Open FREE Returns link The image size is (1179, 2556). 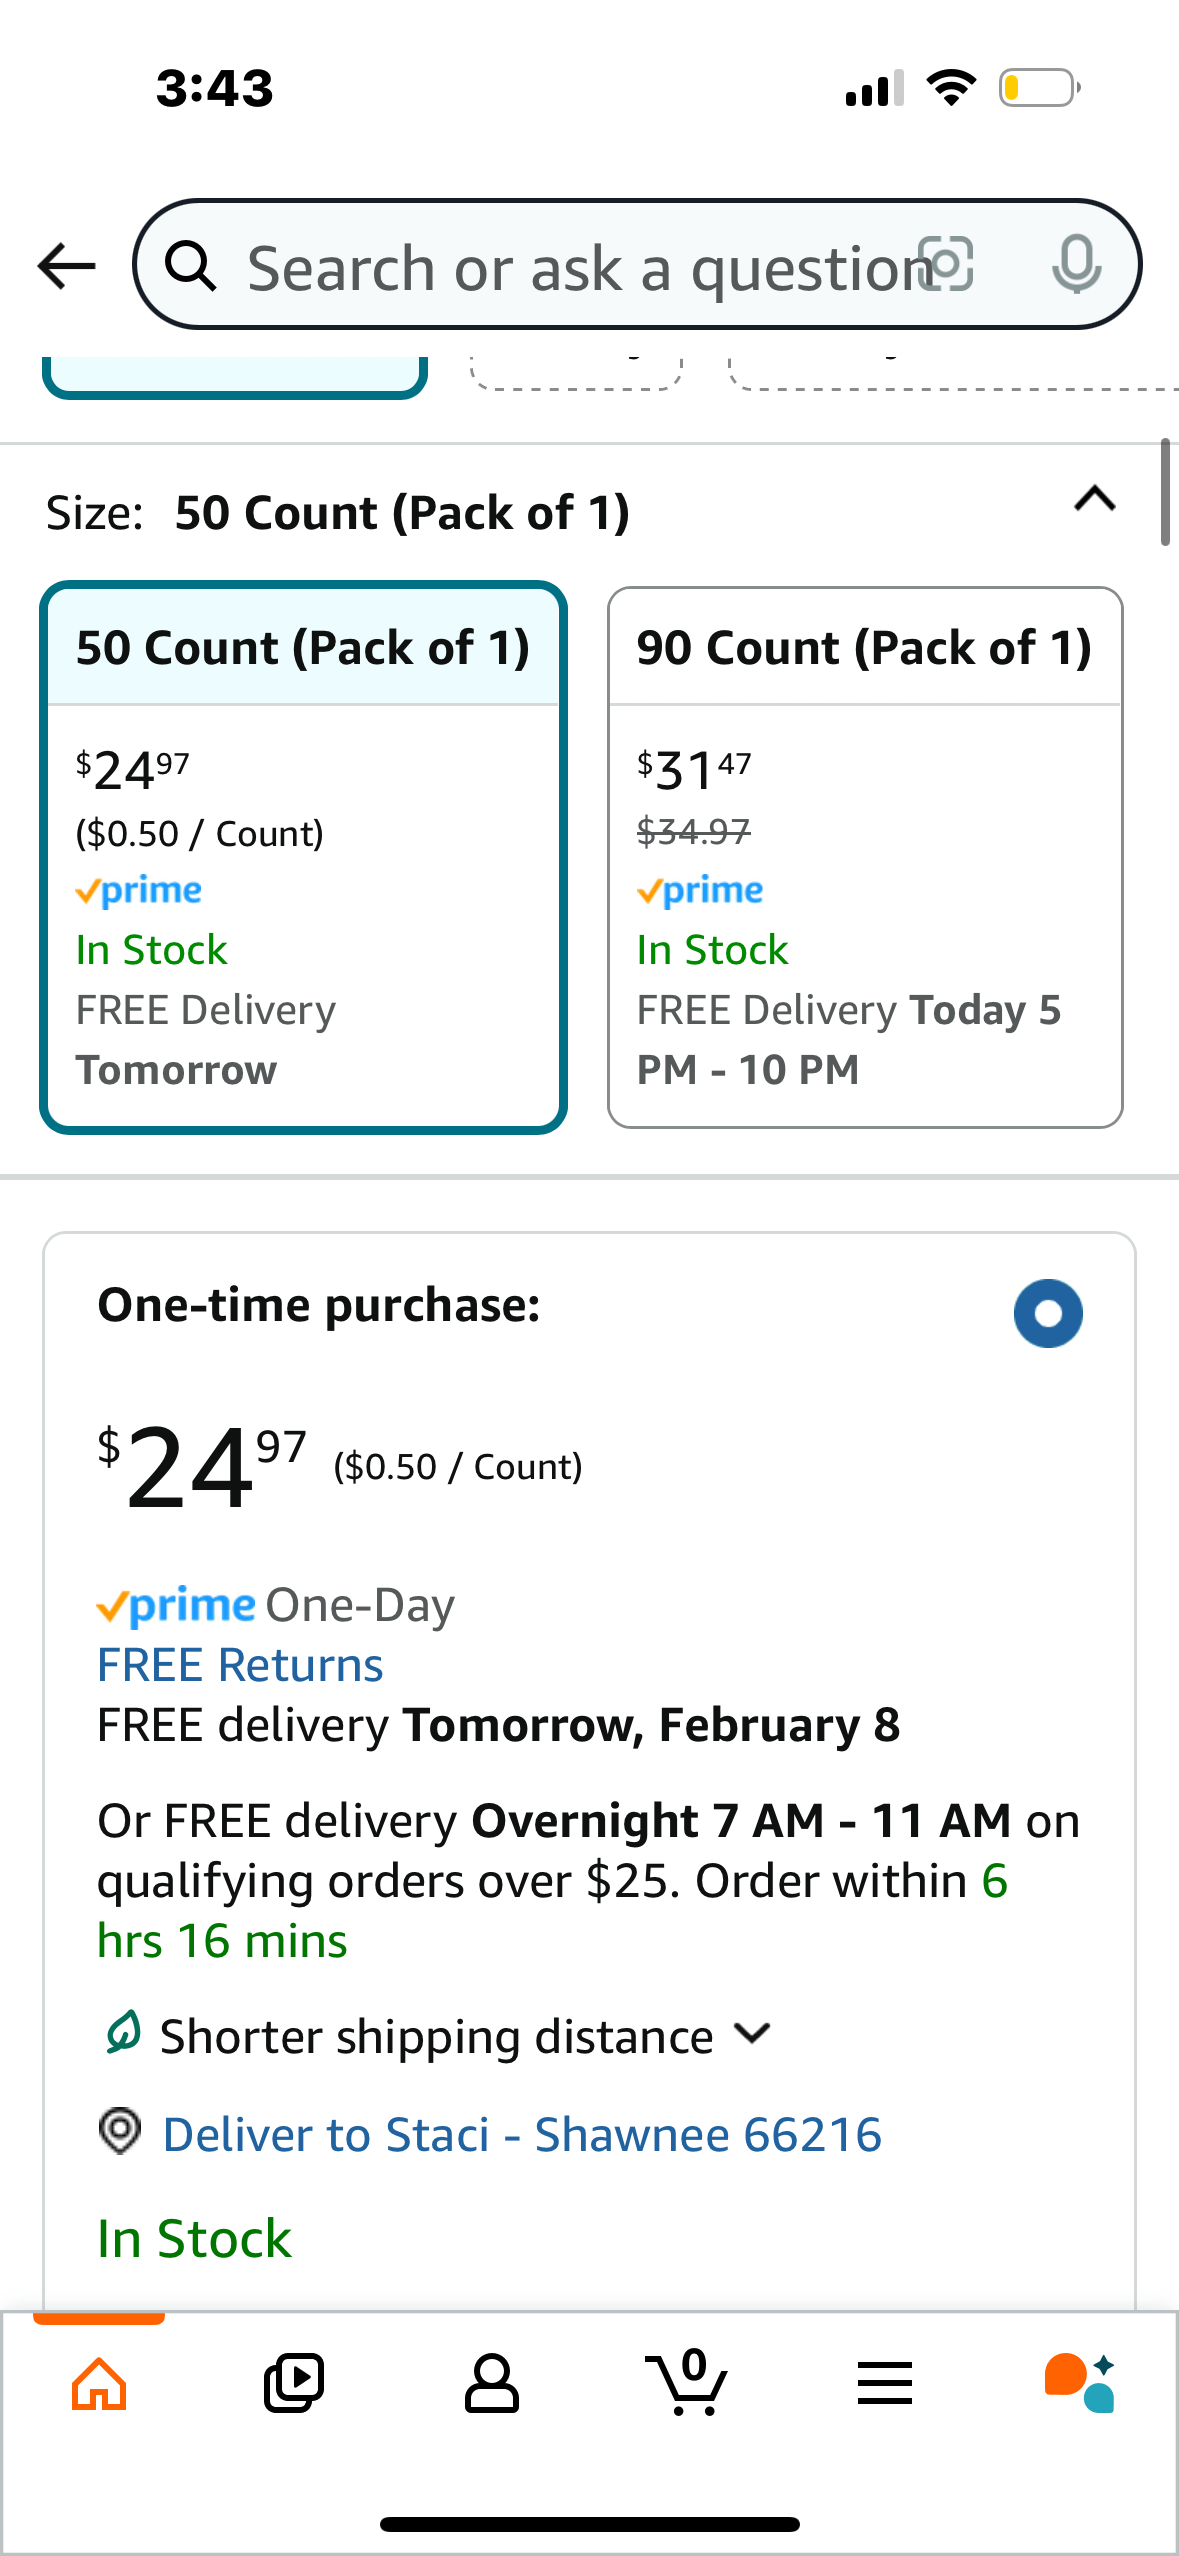click(240, 1665)
